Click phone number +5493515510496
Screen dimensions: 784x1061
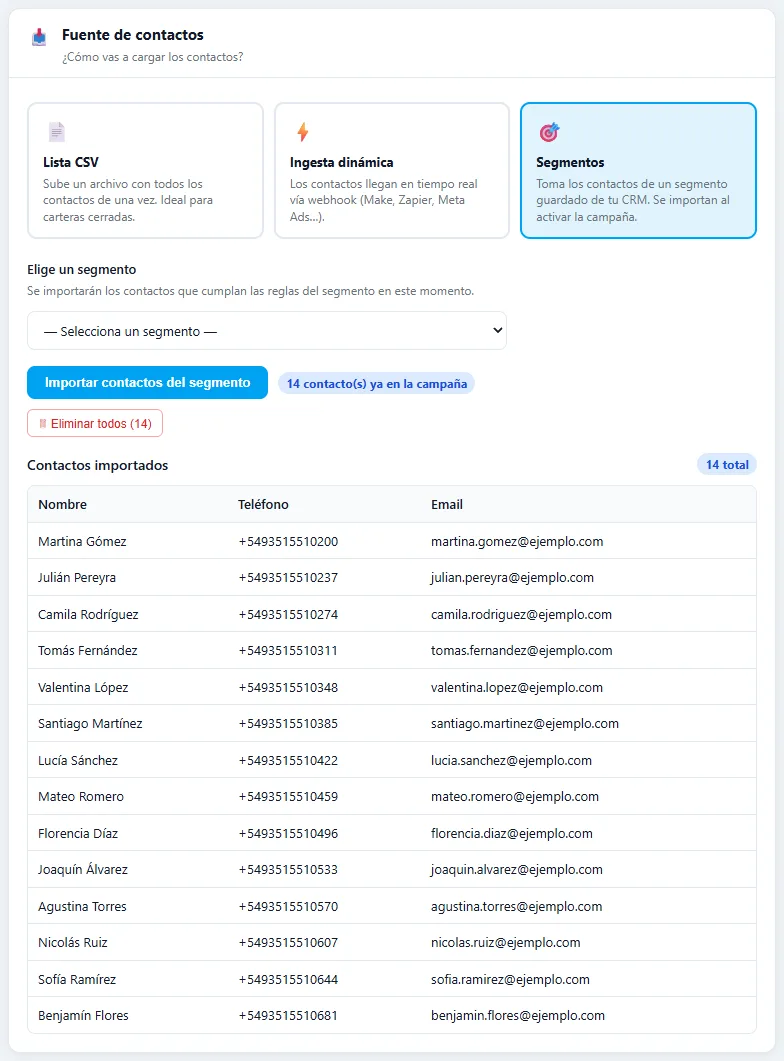pyautogui.click(x=288, y=834)
